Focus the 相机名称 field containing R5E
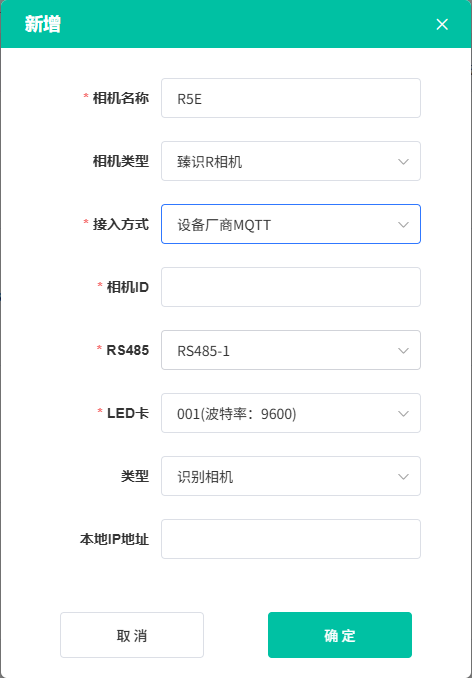 [291, 98]
